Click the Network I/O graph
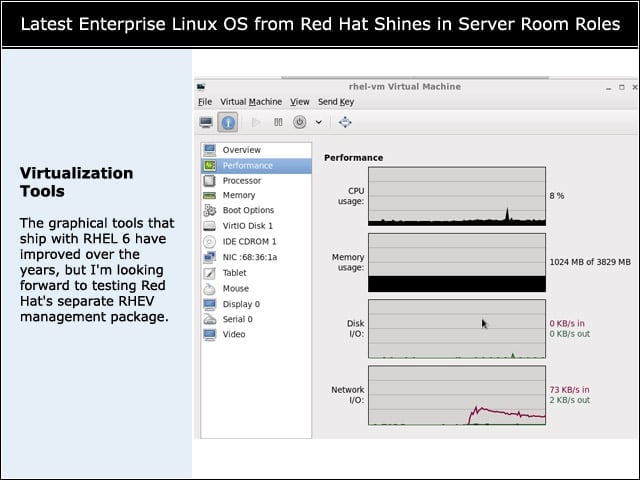The image size is (640, 480). [457, 395]
